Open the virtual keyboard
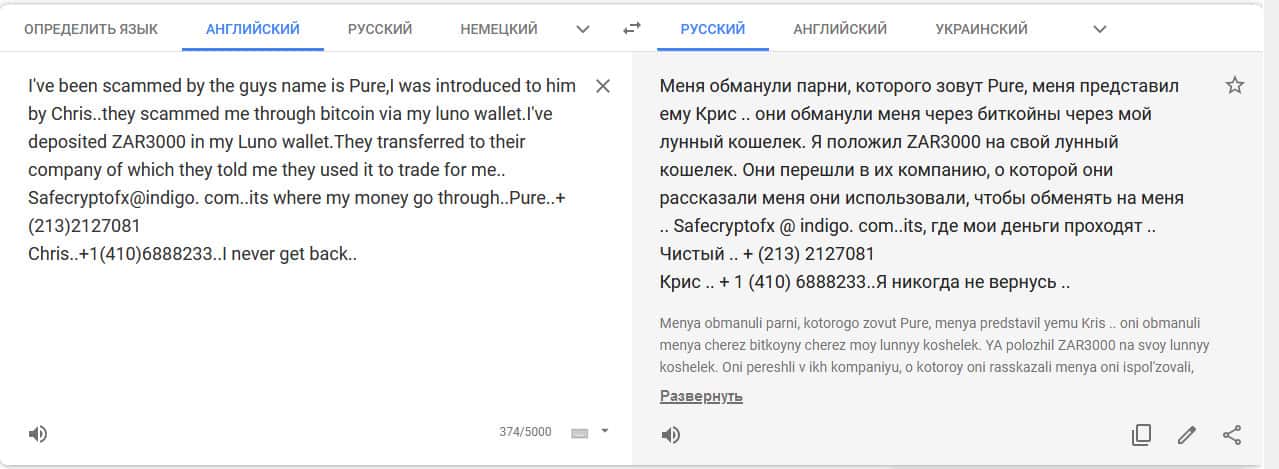 point(579,433)
